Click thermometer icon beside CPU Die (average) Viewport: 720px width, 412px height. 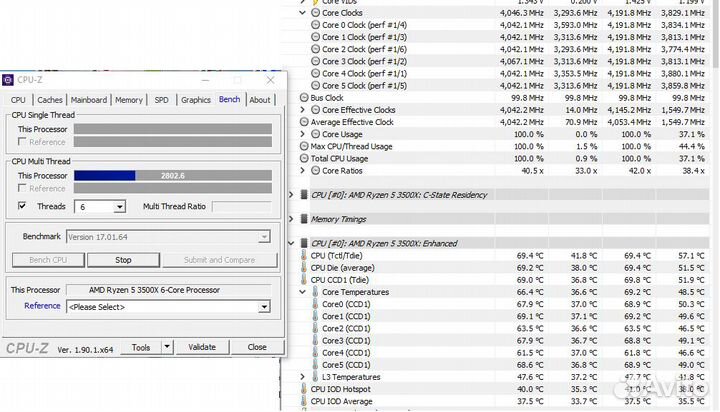304,268
